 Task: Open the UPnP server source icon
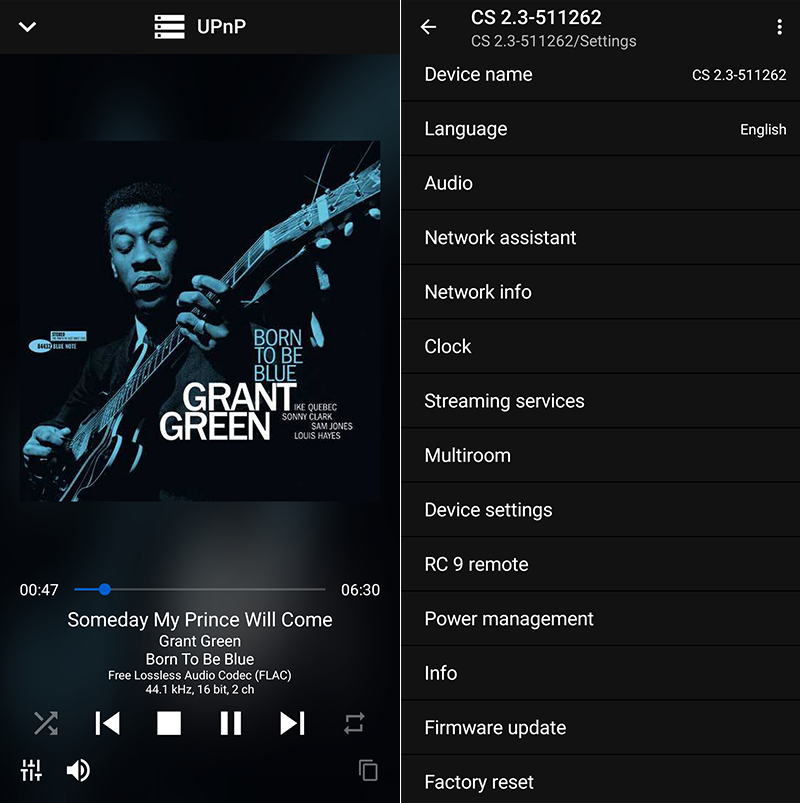[x=169, y=26]
